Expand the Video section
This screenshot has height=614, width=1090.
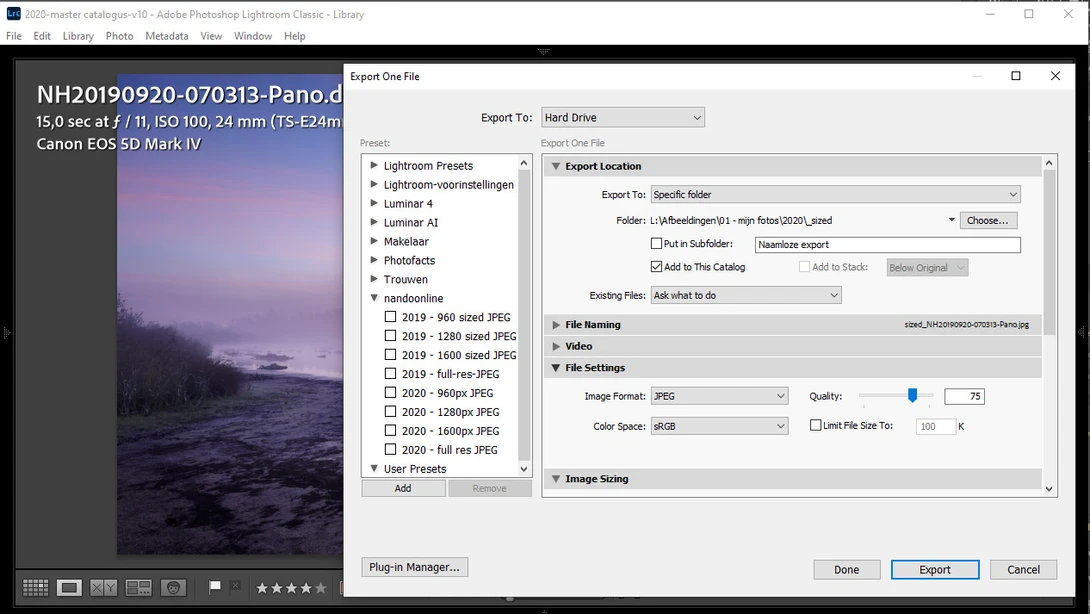click(x=555, y=346)
